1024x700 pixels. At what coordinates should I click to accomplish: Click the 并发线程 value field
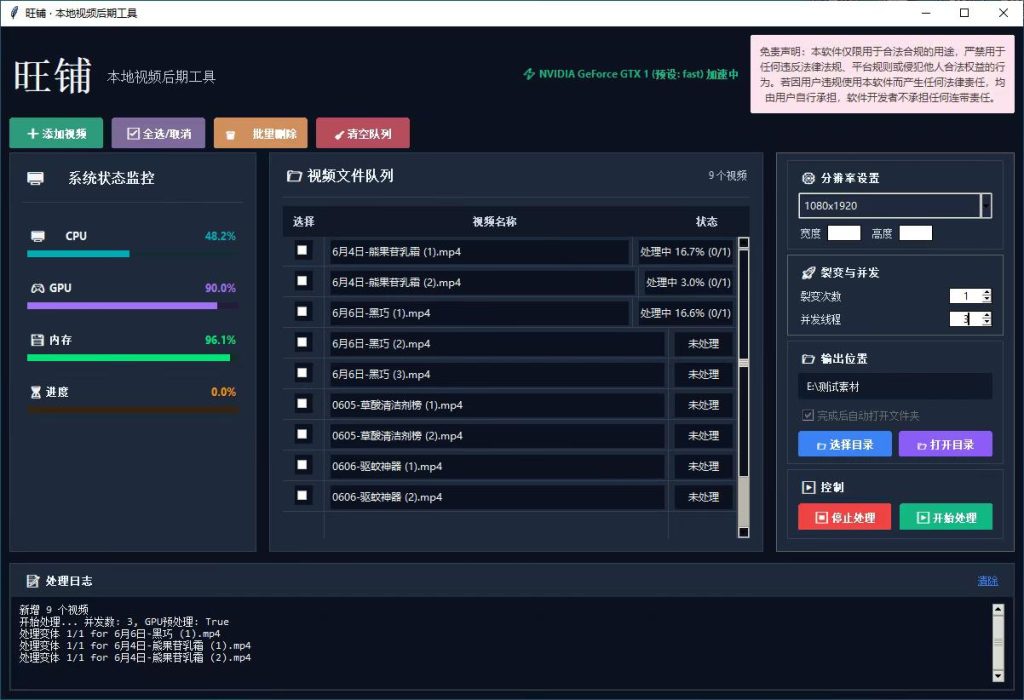(x=966, y=319)
